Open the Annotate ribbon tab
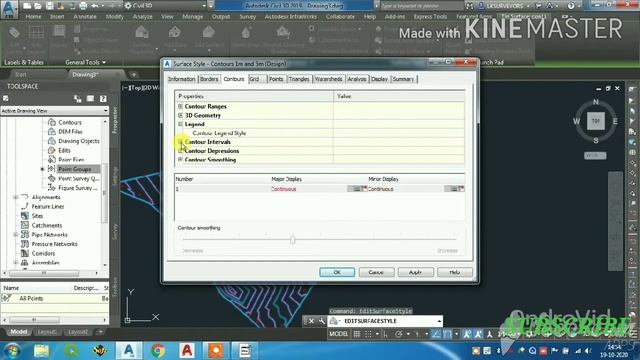640x360 pixels. point(85,17)
